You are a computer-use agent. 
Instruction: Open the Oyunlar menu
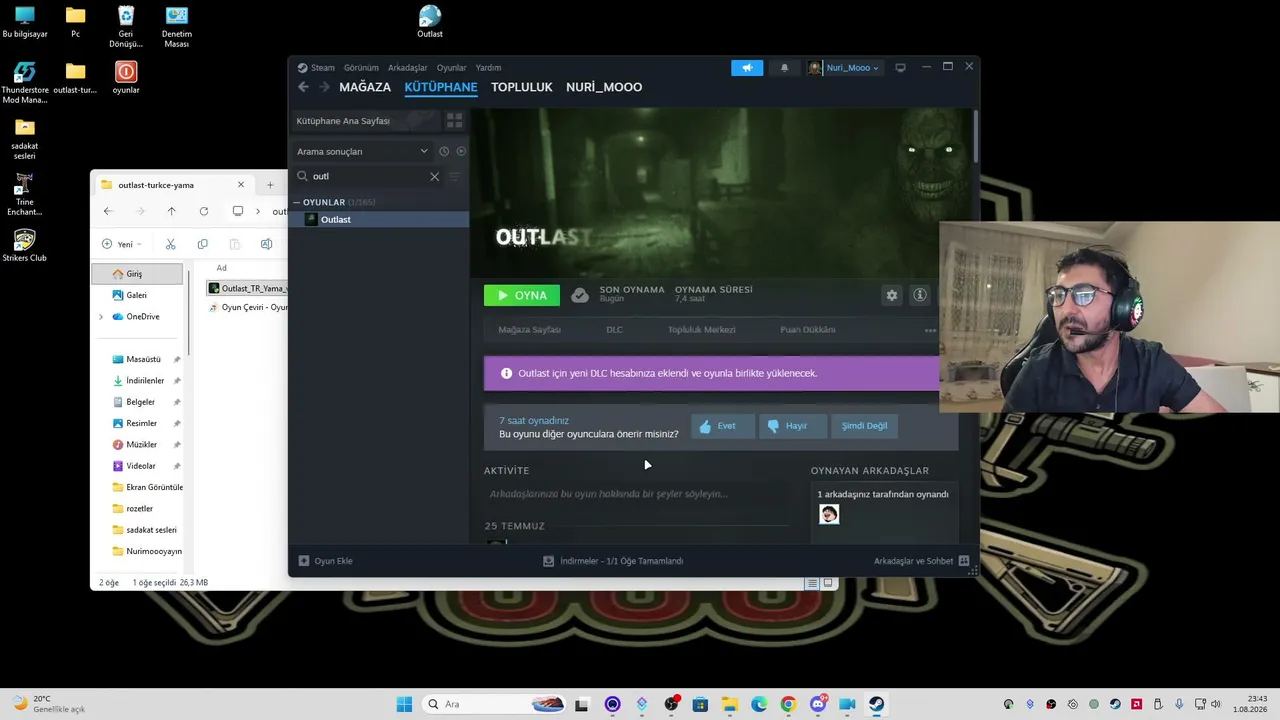point(452,68)
